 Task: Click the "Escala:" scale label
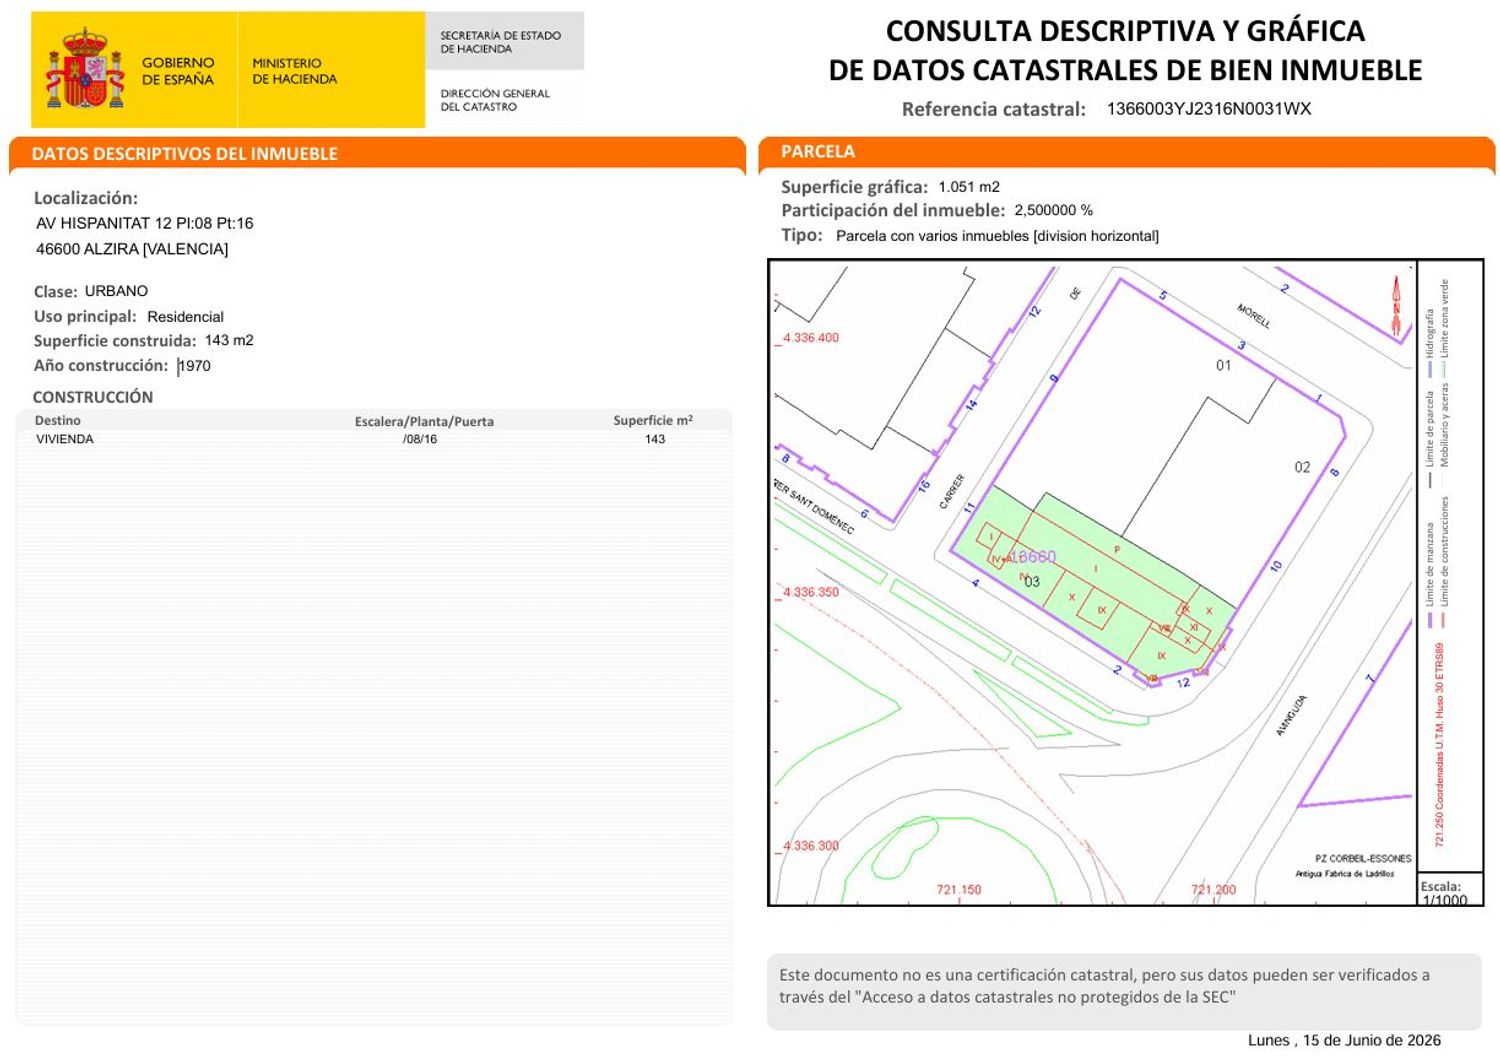(x=1441, y=886)
